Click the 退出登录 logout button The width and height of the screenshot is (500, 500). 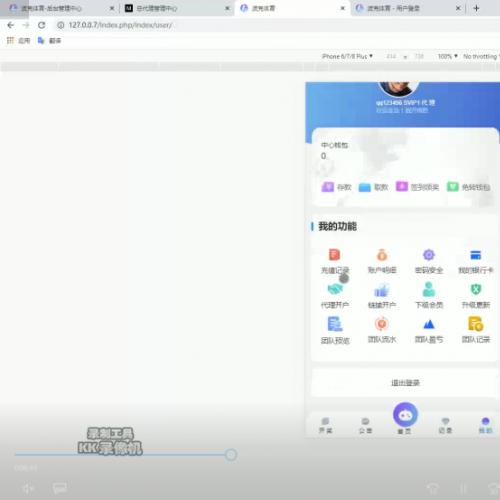point(405,383)
